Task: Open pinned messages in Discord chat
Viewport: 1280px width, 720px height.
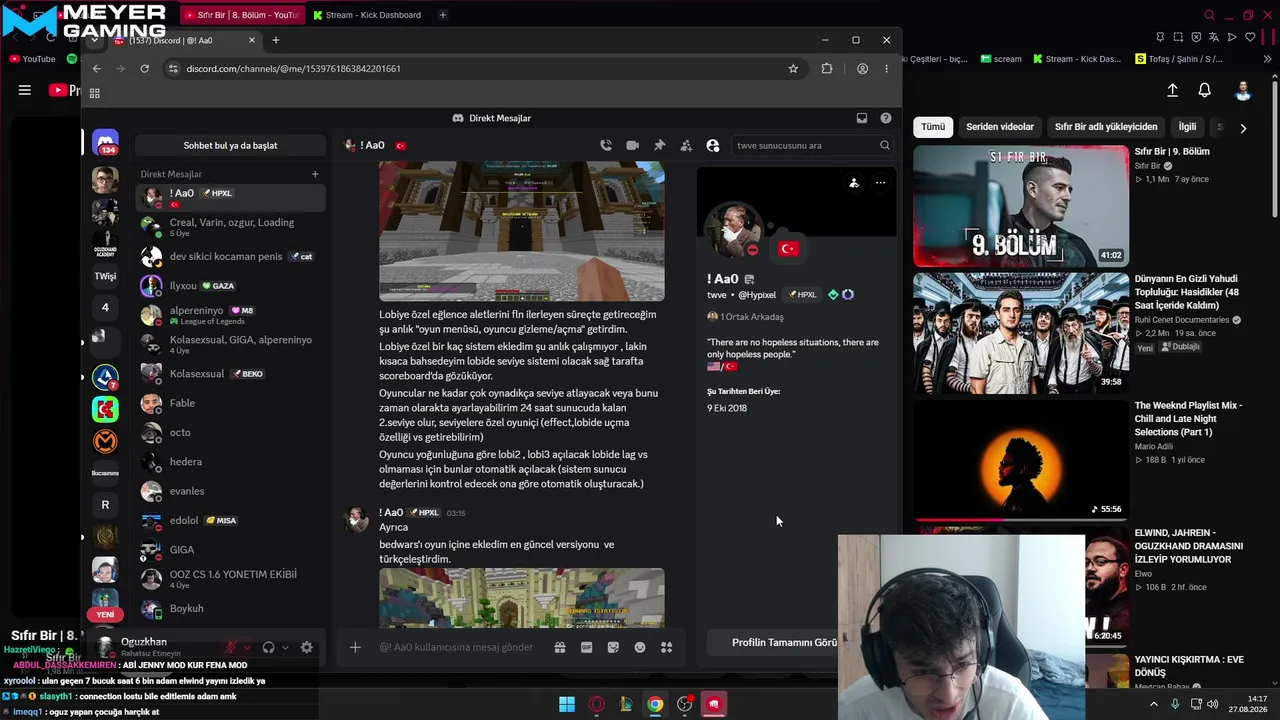Action: click(660, 145)
